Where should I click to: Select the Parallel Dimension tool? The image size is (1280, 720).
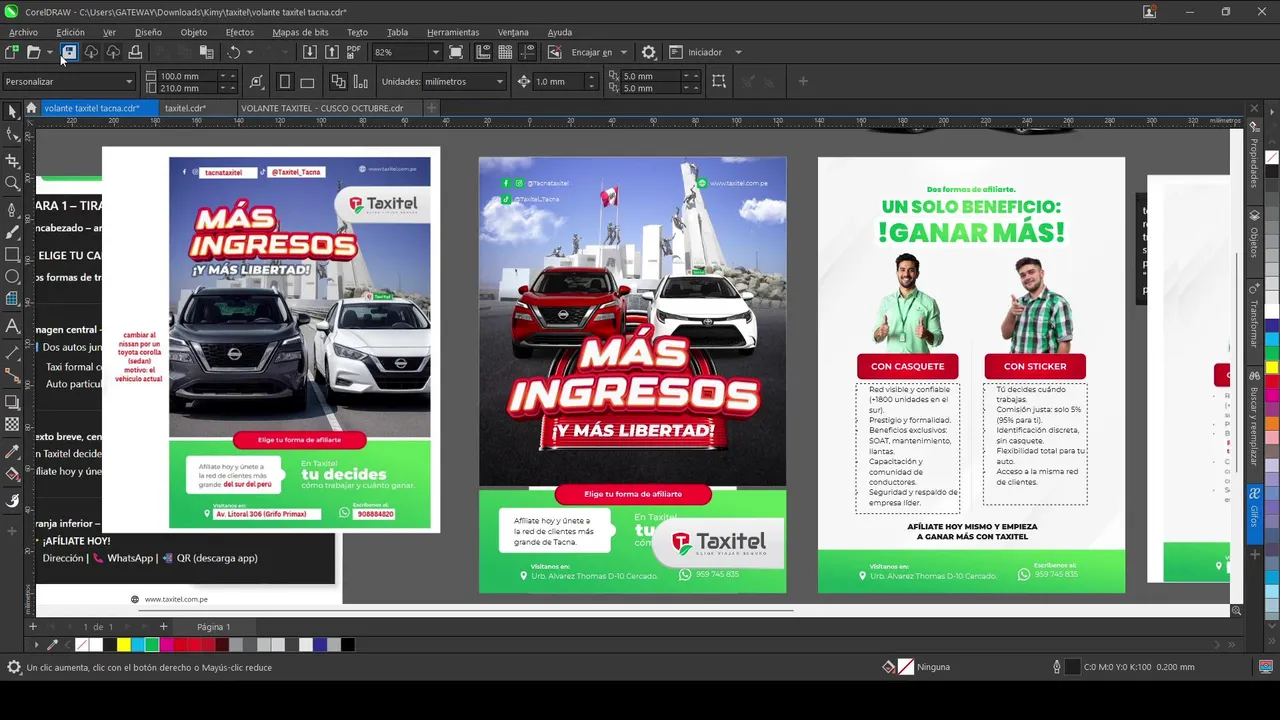12,352
